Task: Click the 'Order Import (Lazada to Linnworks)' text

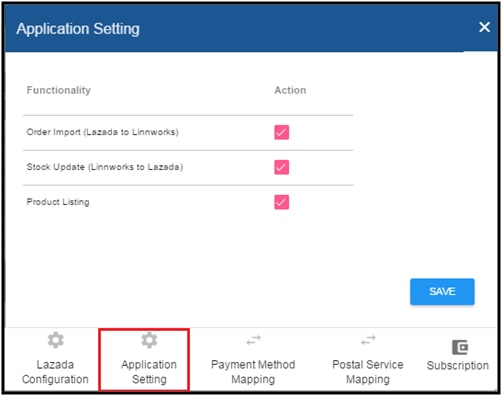Action: (x=103, y=132)
